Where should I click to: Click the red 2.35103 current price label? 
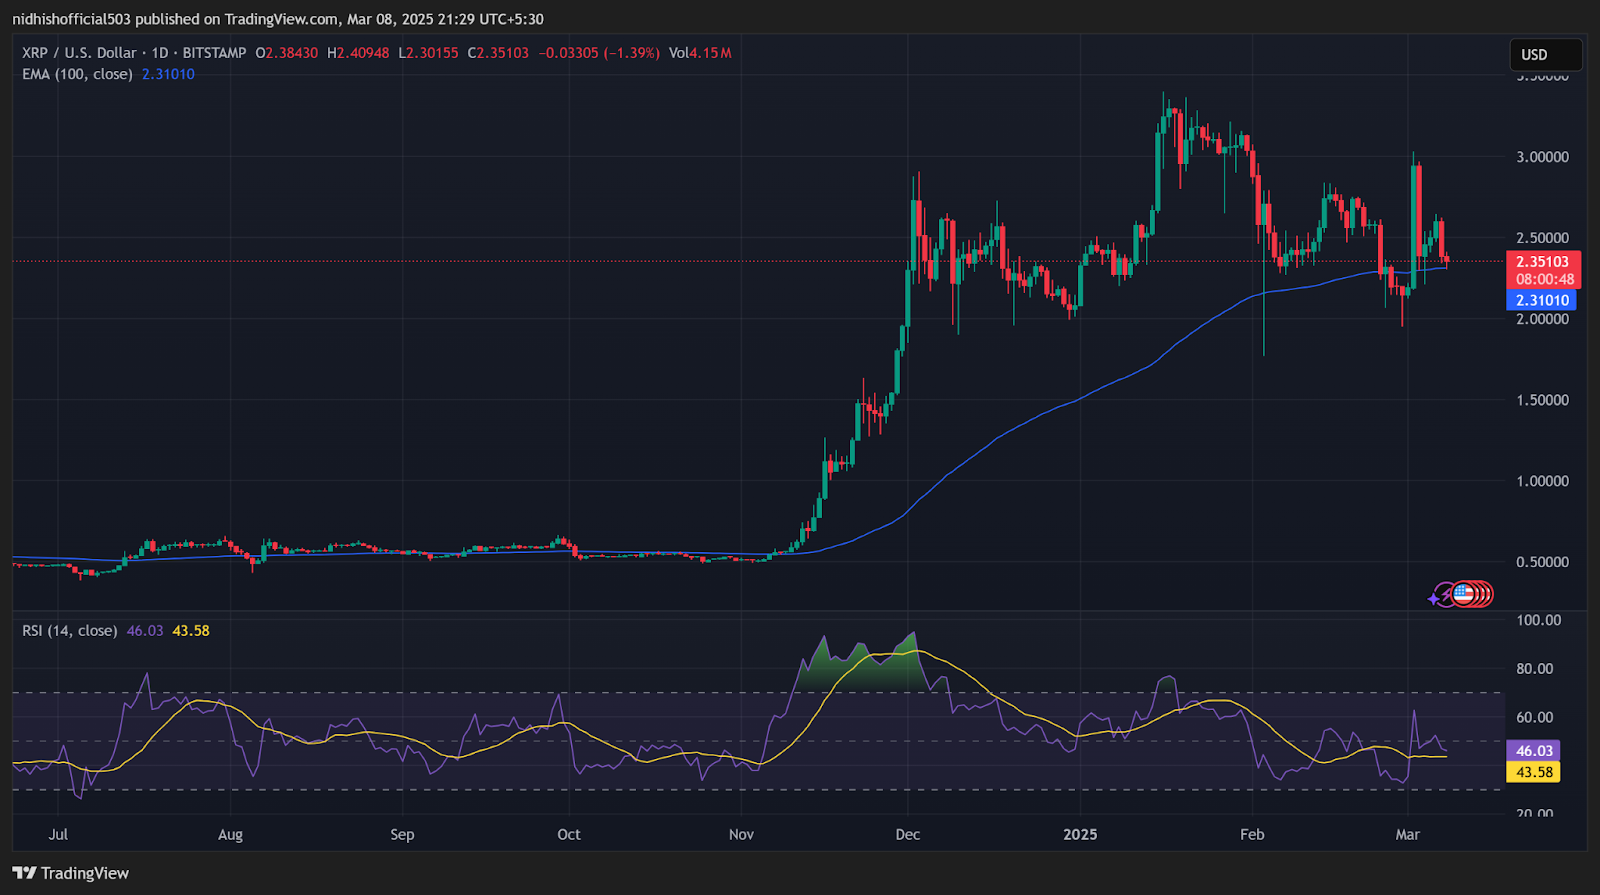[1542, 262]
